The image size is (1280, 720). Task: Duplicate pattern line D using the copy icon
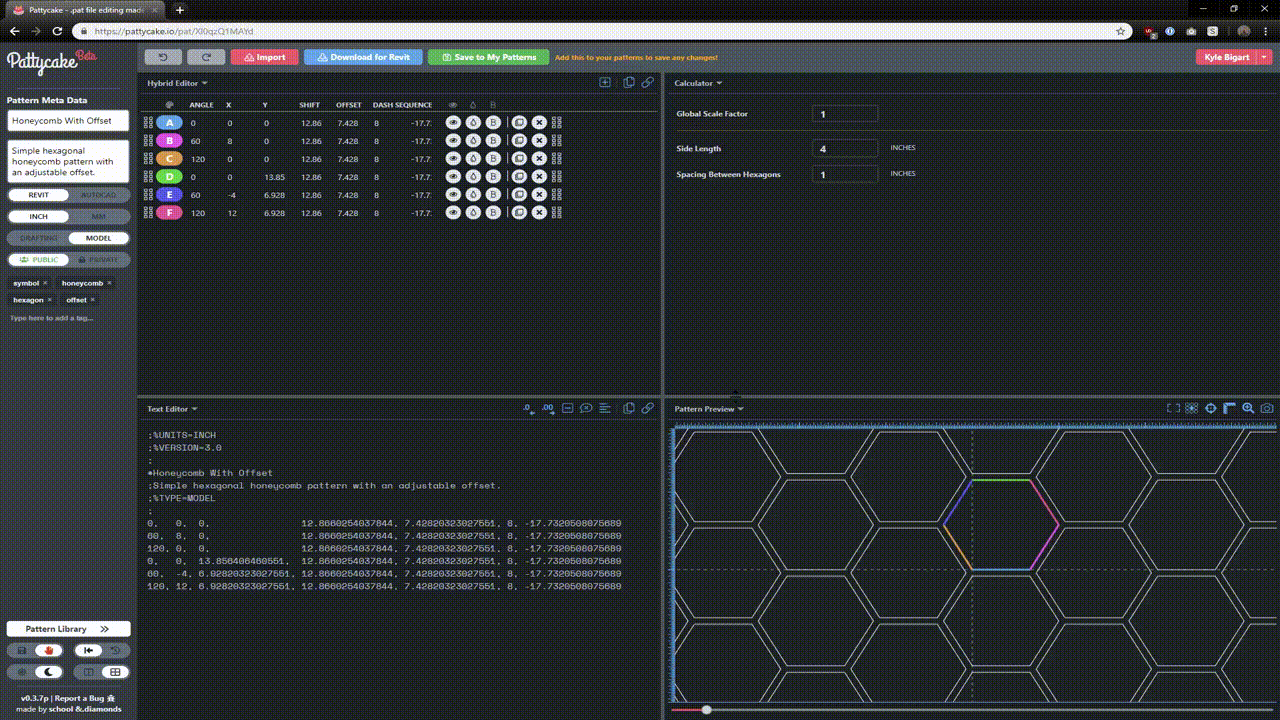pyautogui.click(x=519, y=177)
